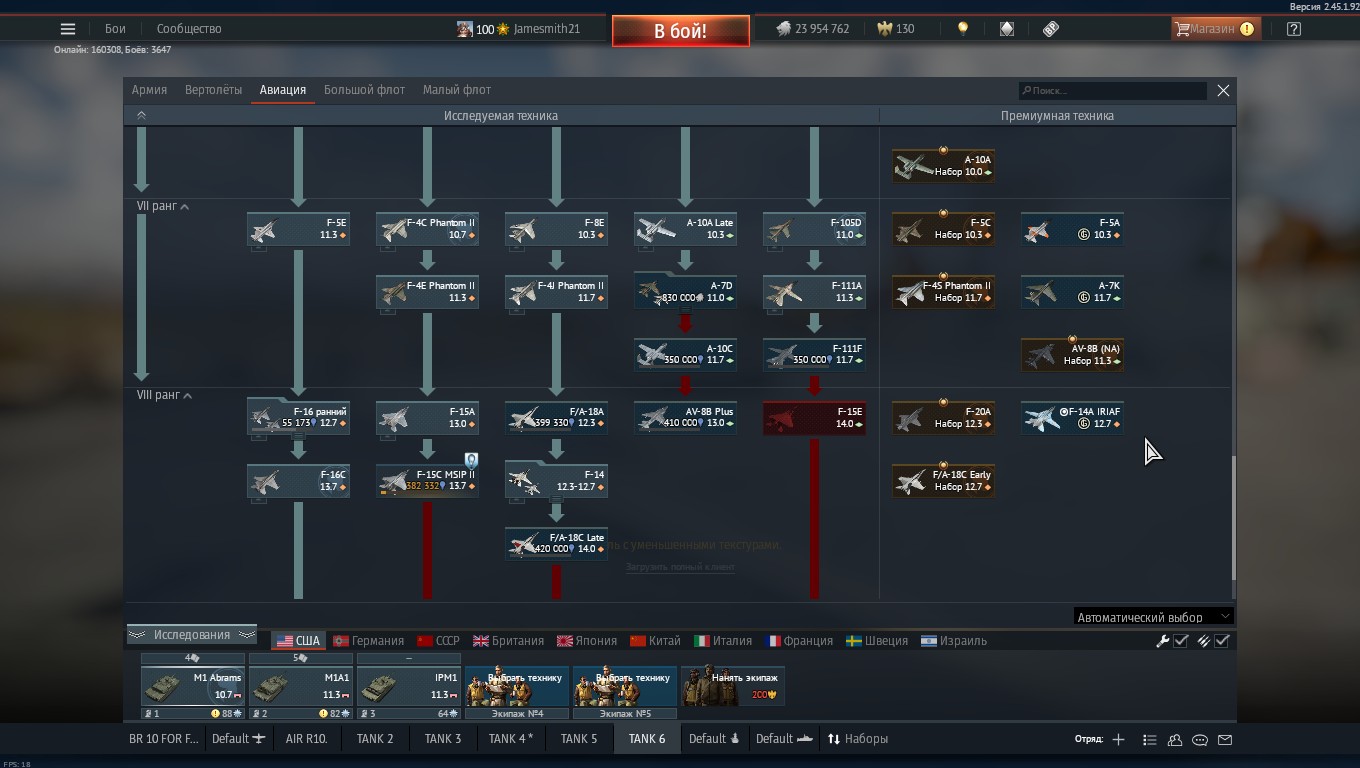This screenshot has height=768, width=1360.
Task: Select the F-8E aircraft card
Action: point(556,229)
